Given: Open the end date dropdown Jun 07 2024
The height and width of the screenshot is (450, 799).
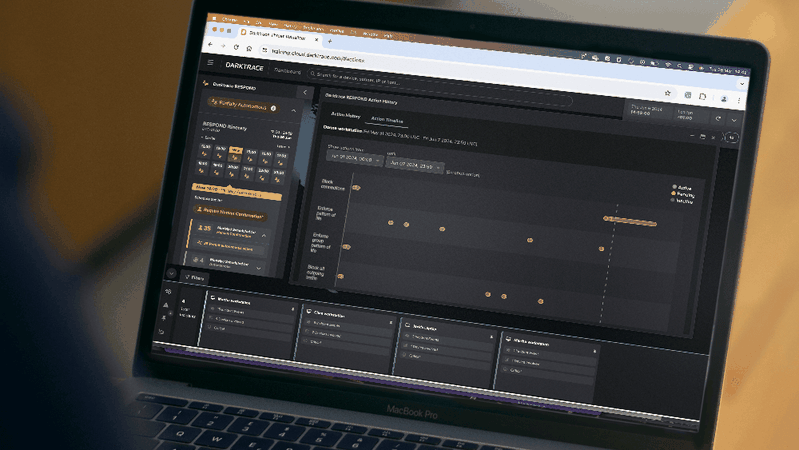Looking at the screenshot, I should click(x=414, y=166).
